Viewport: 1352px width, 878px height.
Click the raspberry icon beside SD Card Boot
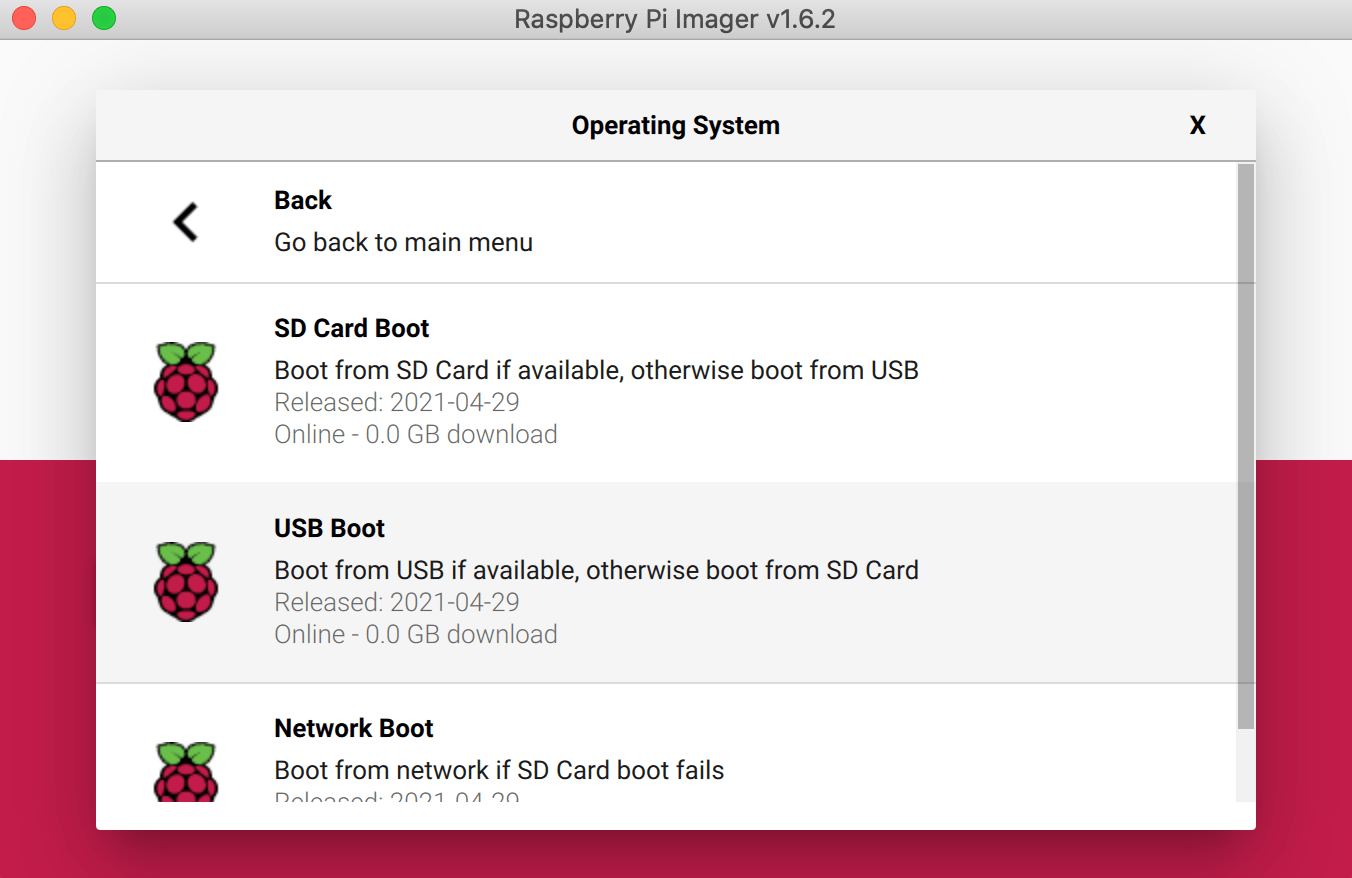click(186, 381)
